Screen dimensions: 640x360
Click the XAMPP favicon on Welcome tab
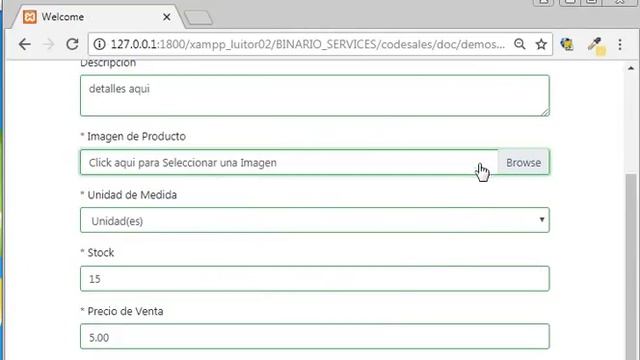[x=30, y=17]
